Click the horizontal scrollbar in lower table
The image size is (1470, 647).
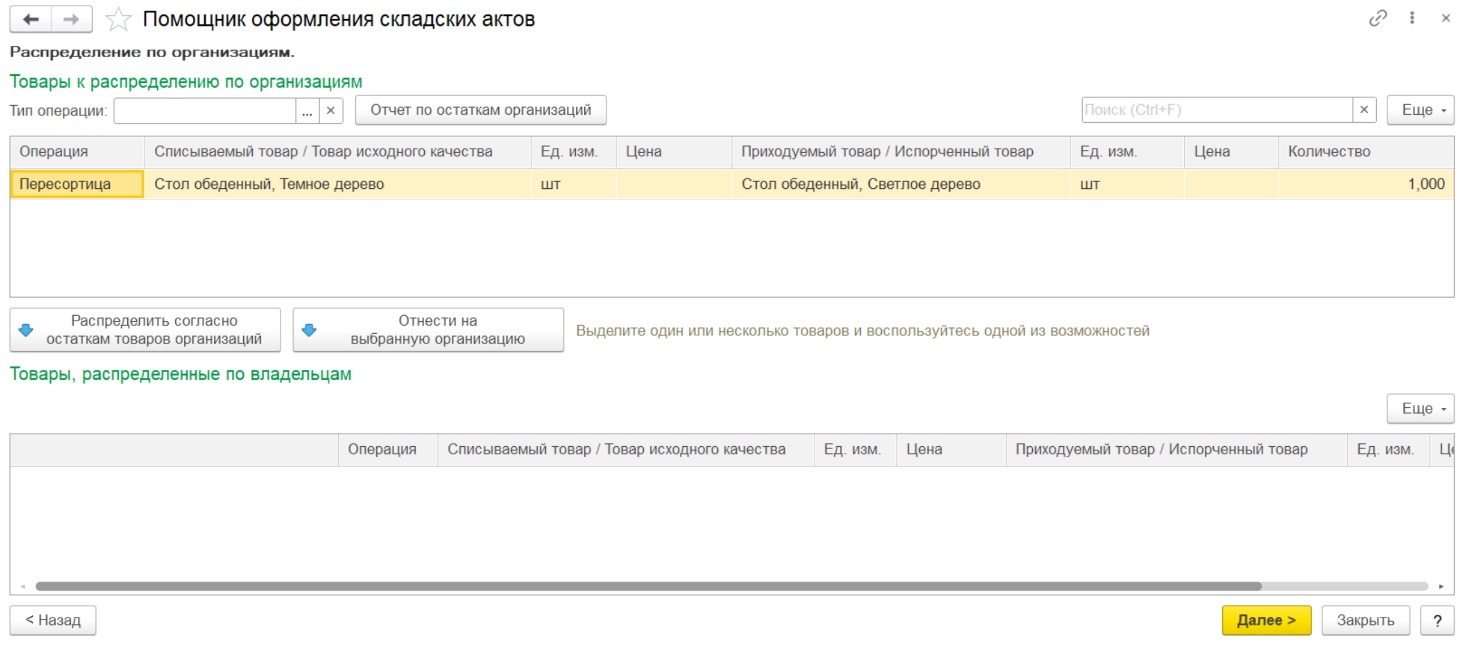coord(648,587)
